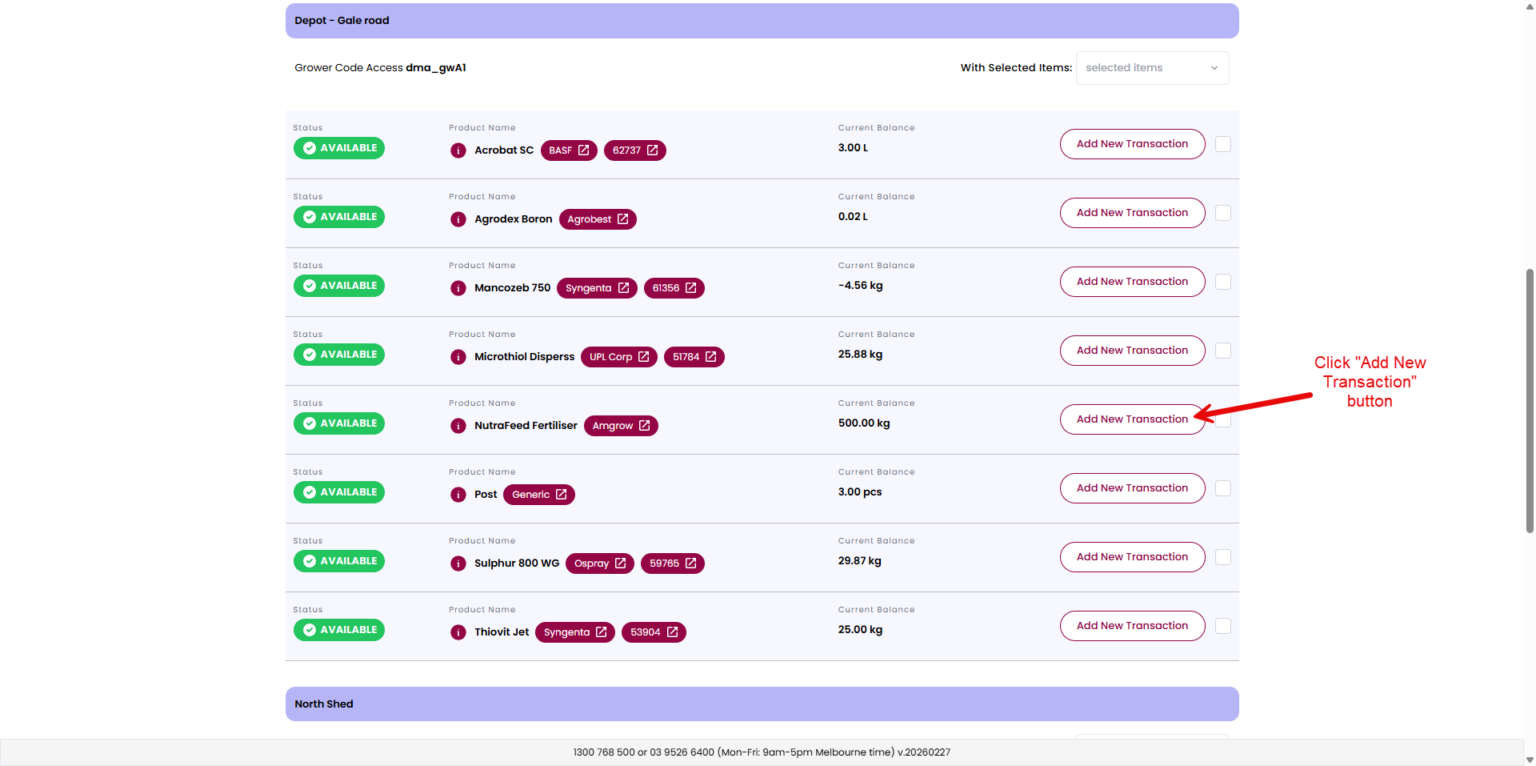Show info for Thiovit Jet
The width and height of the screenshot is (1536, 766).
[458, 633]
